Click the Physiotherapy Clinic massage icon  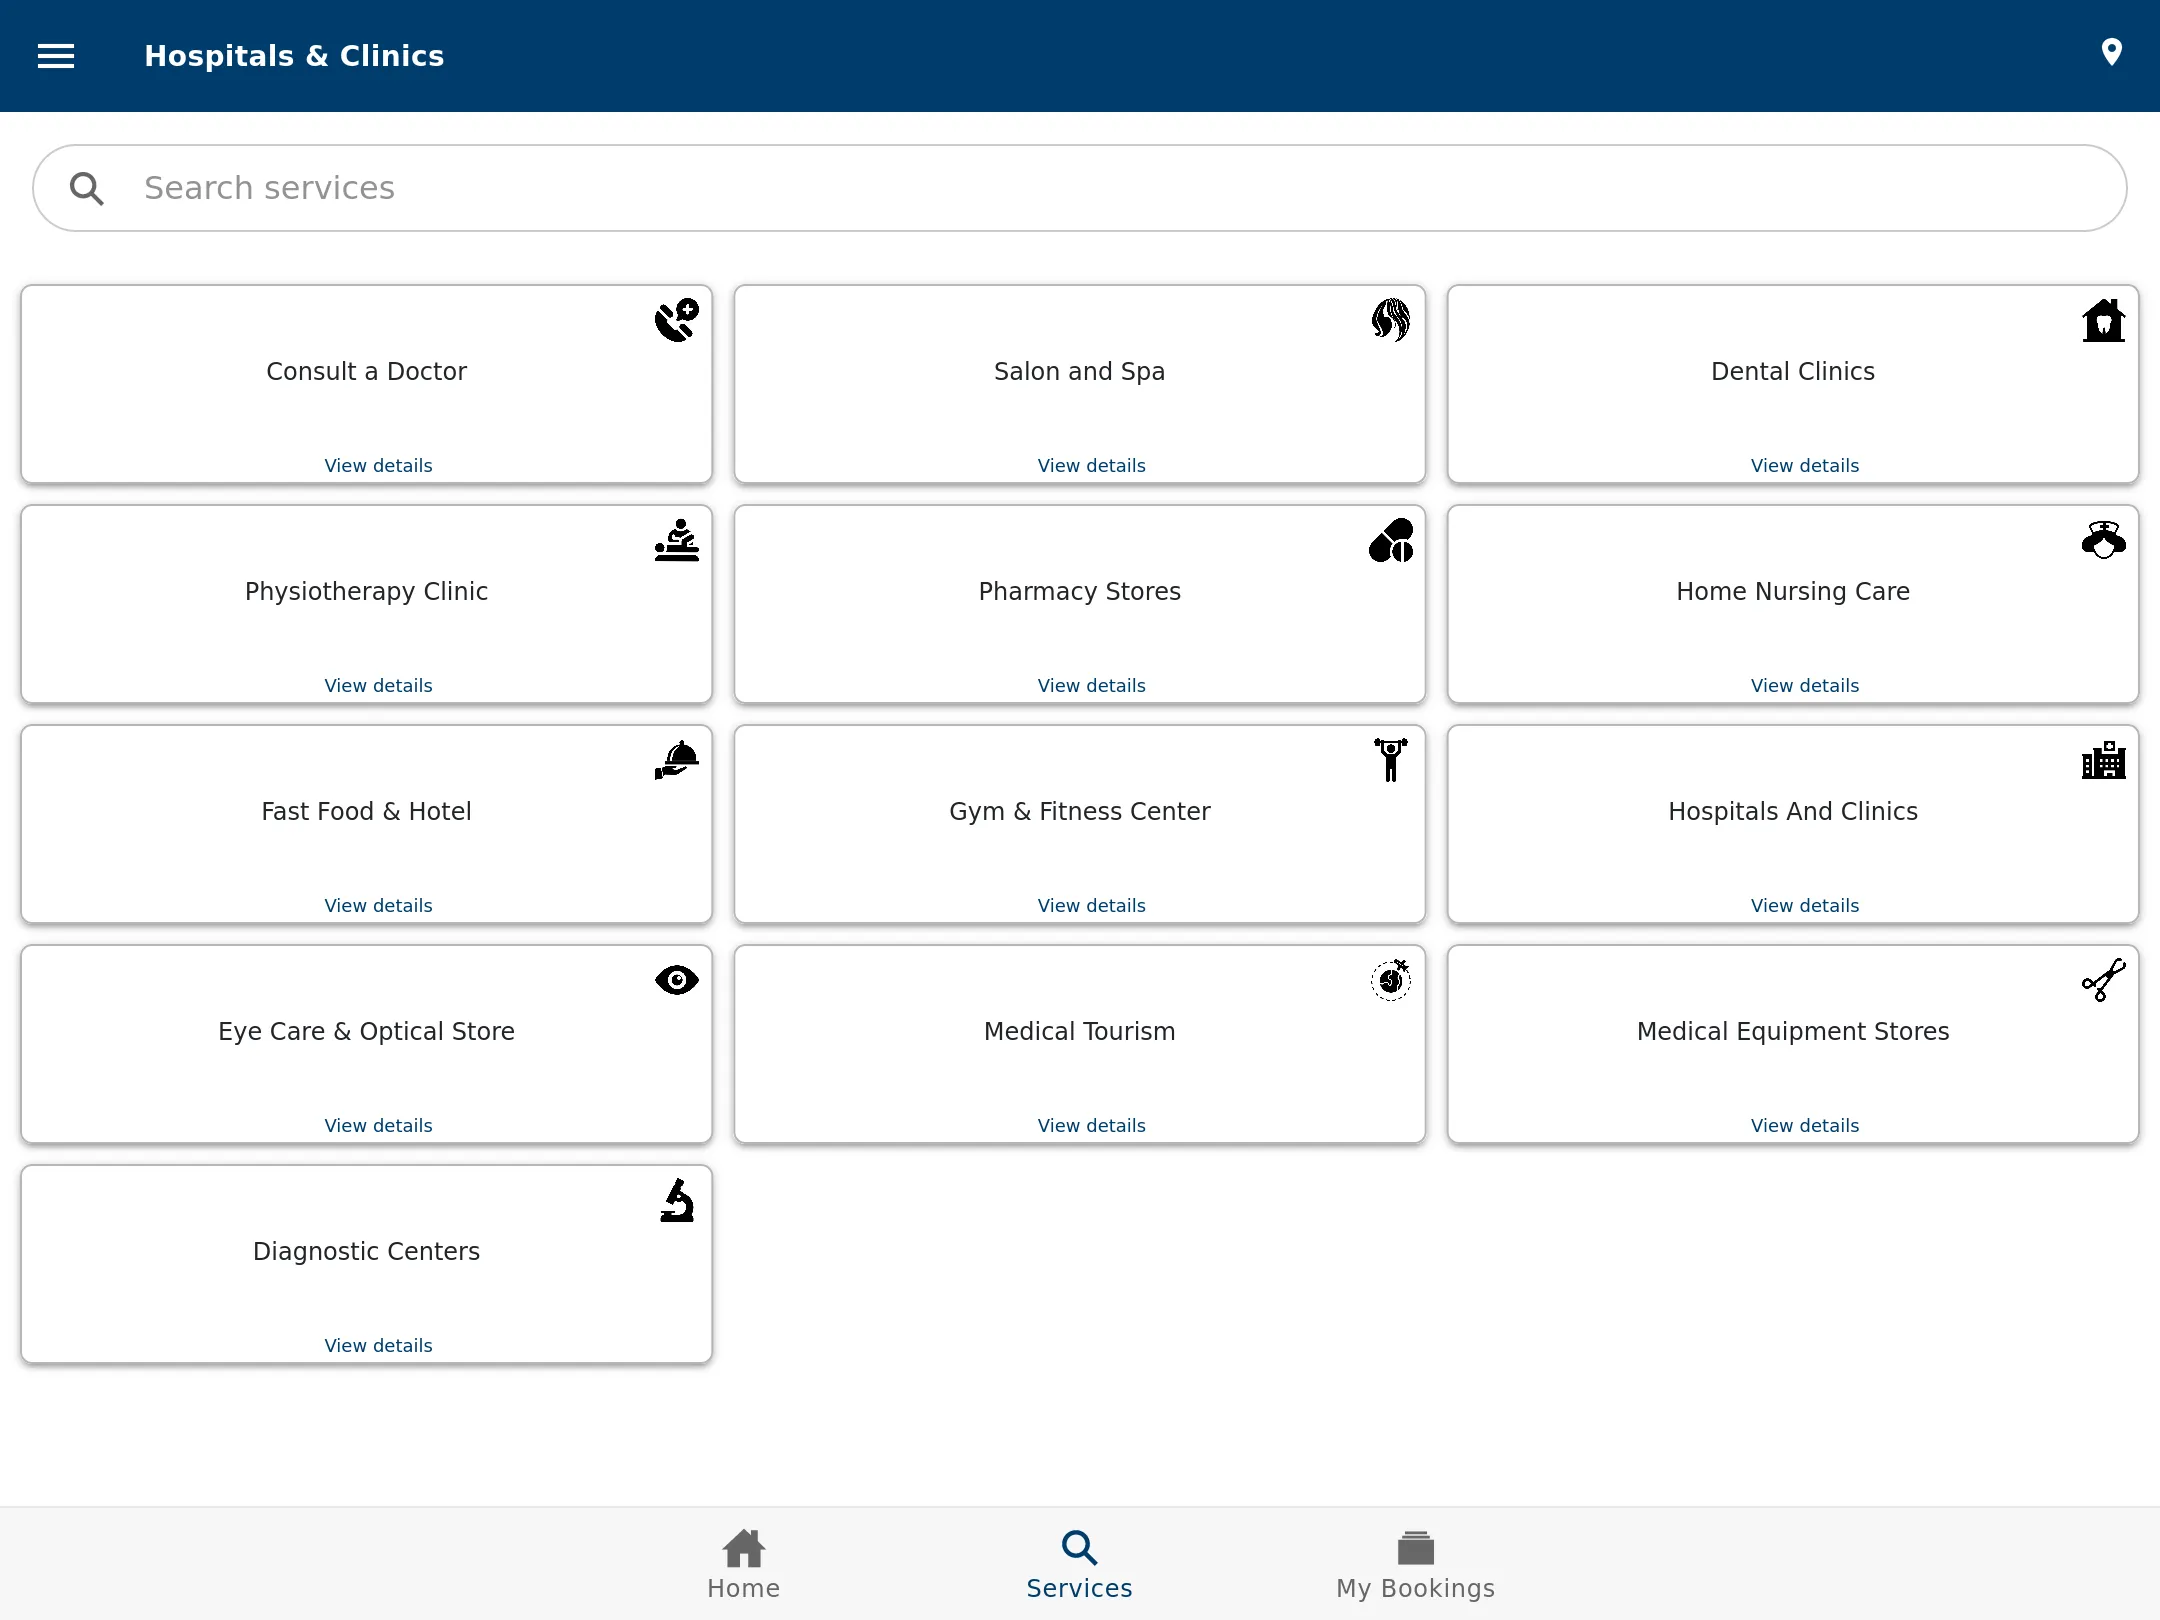[677, 540]
